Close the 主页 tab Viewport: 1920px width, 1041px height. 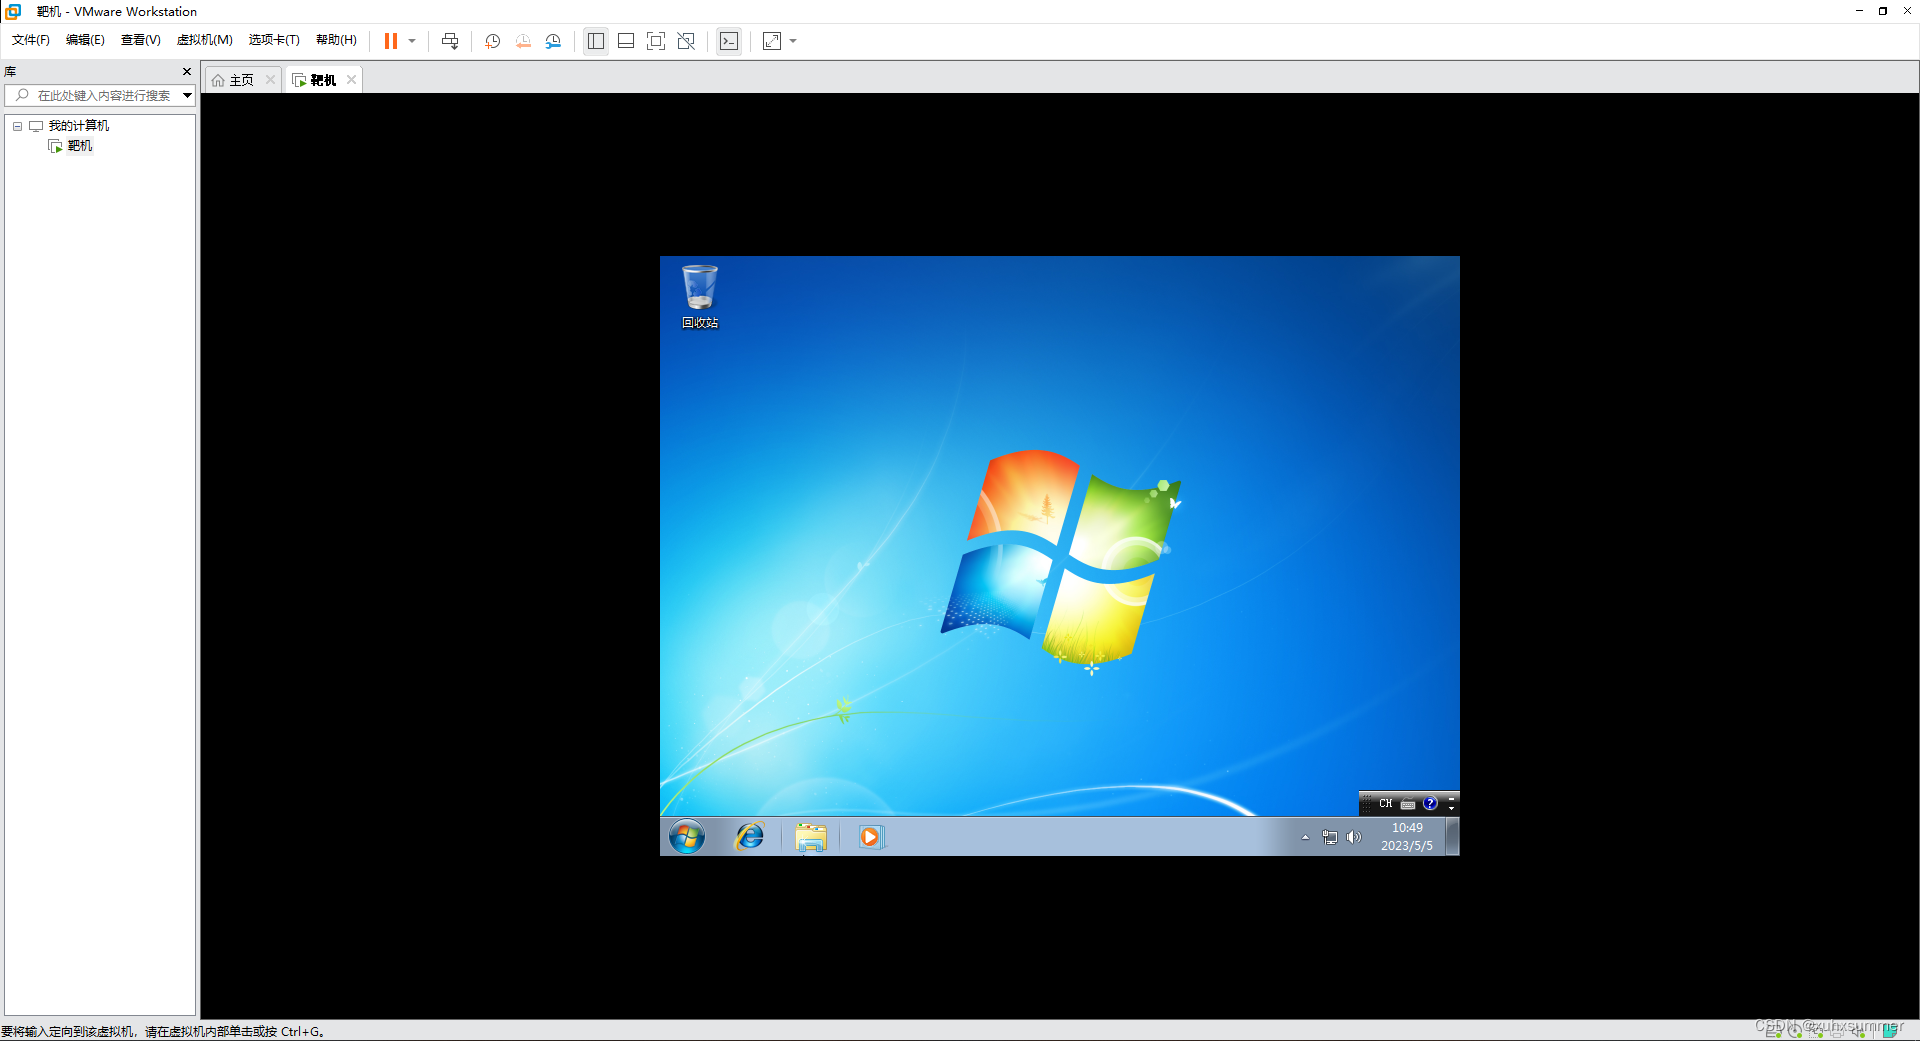[x=270, y=80]
